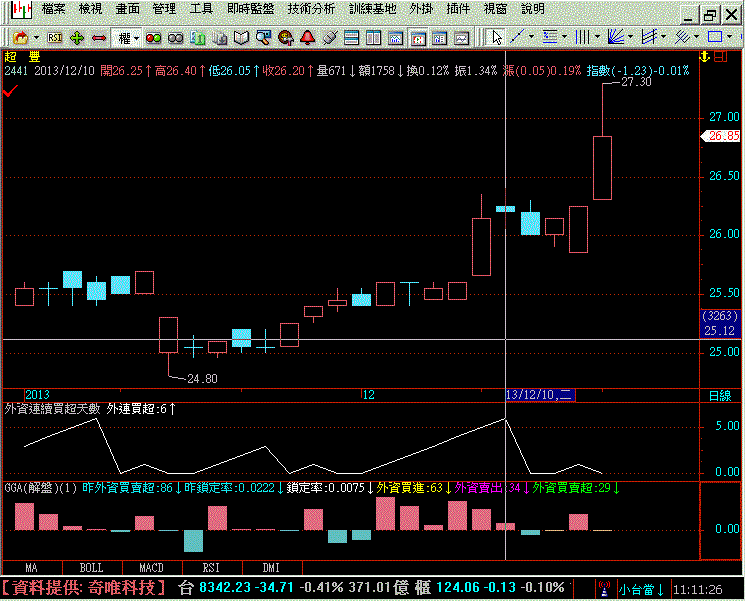This screenshot has width=745, height=601.
Task: Expand the parallel vertical lines tool dropdown
Action: 597,38
